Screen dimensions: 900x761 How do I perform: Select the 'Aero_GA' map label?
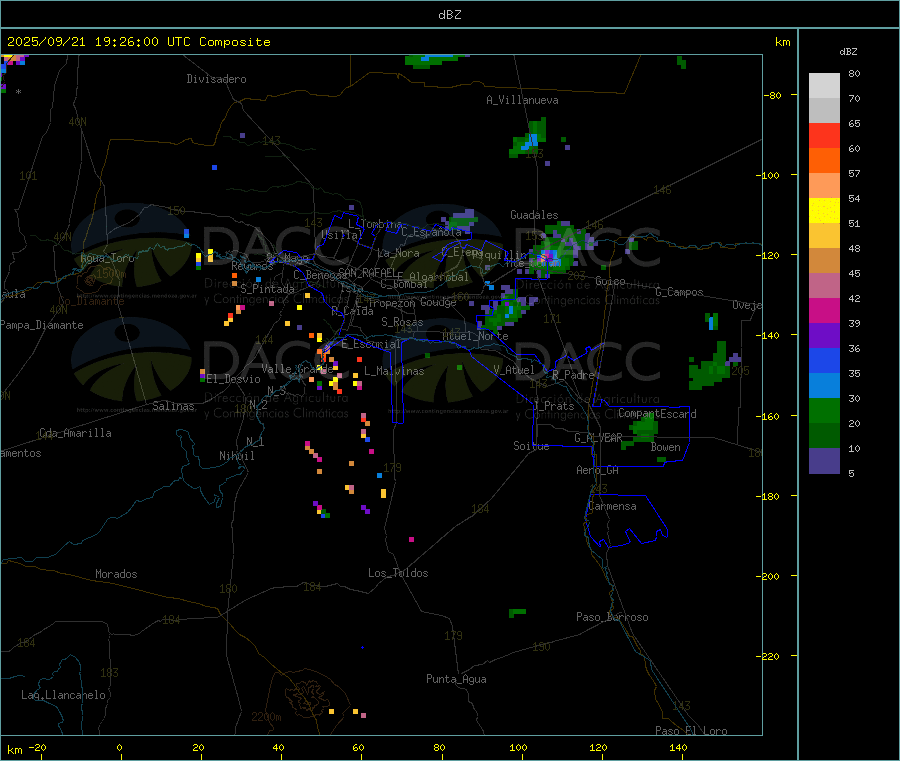598,470
